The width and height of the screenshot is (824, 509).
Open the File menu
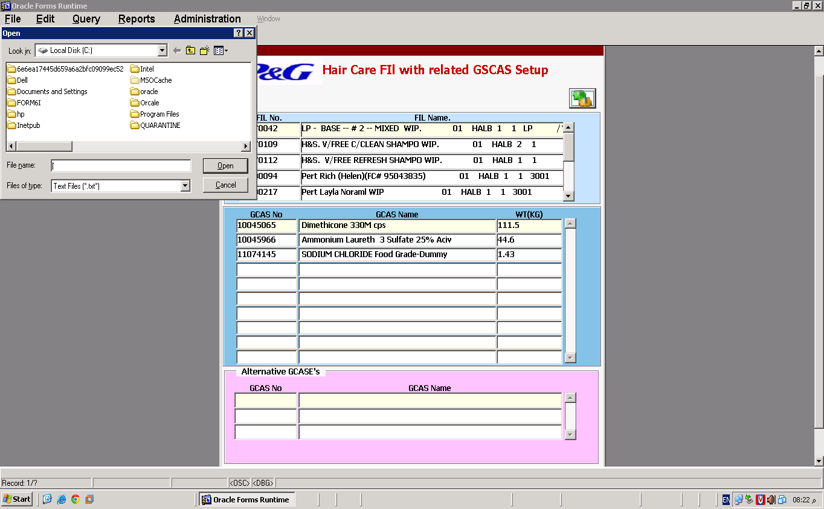coord(13,19)
